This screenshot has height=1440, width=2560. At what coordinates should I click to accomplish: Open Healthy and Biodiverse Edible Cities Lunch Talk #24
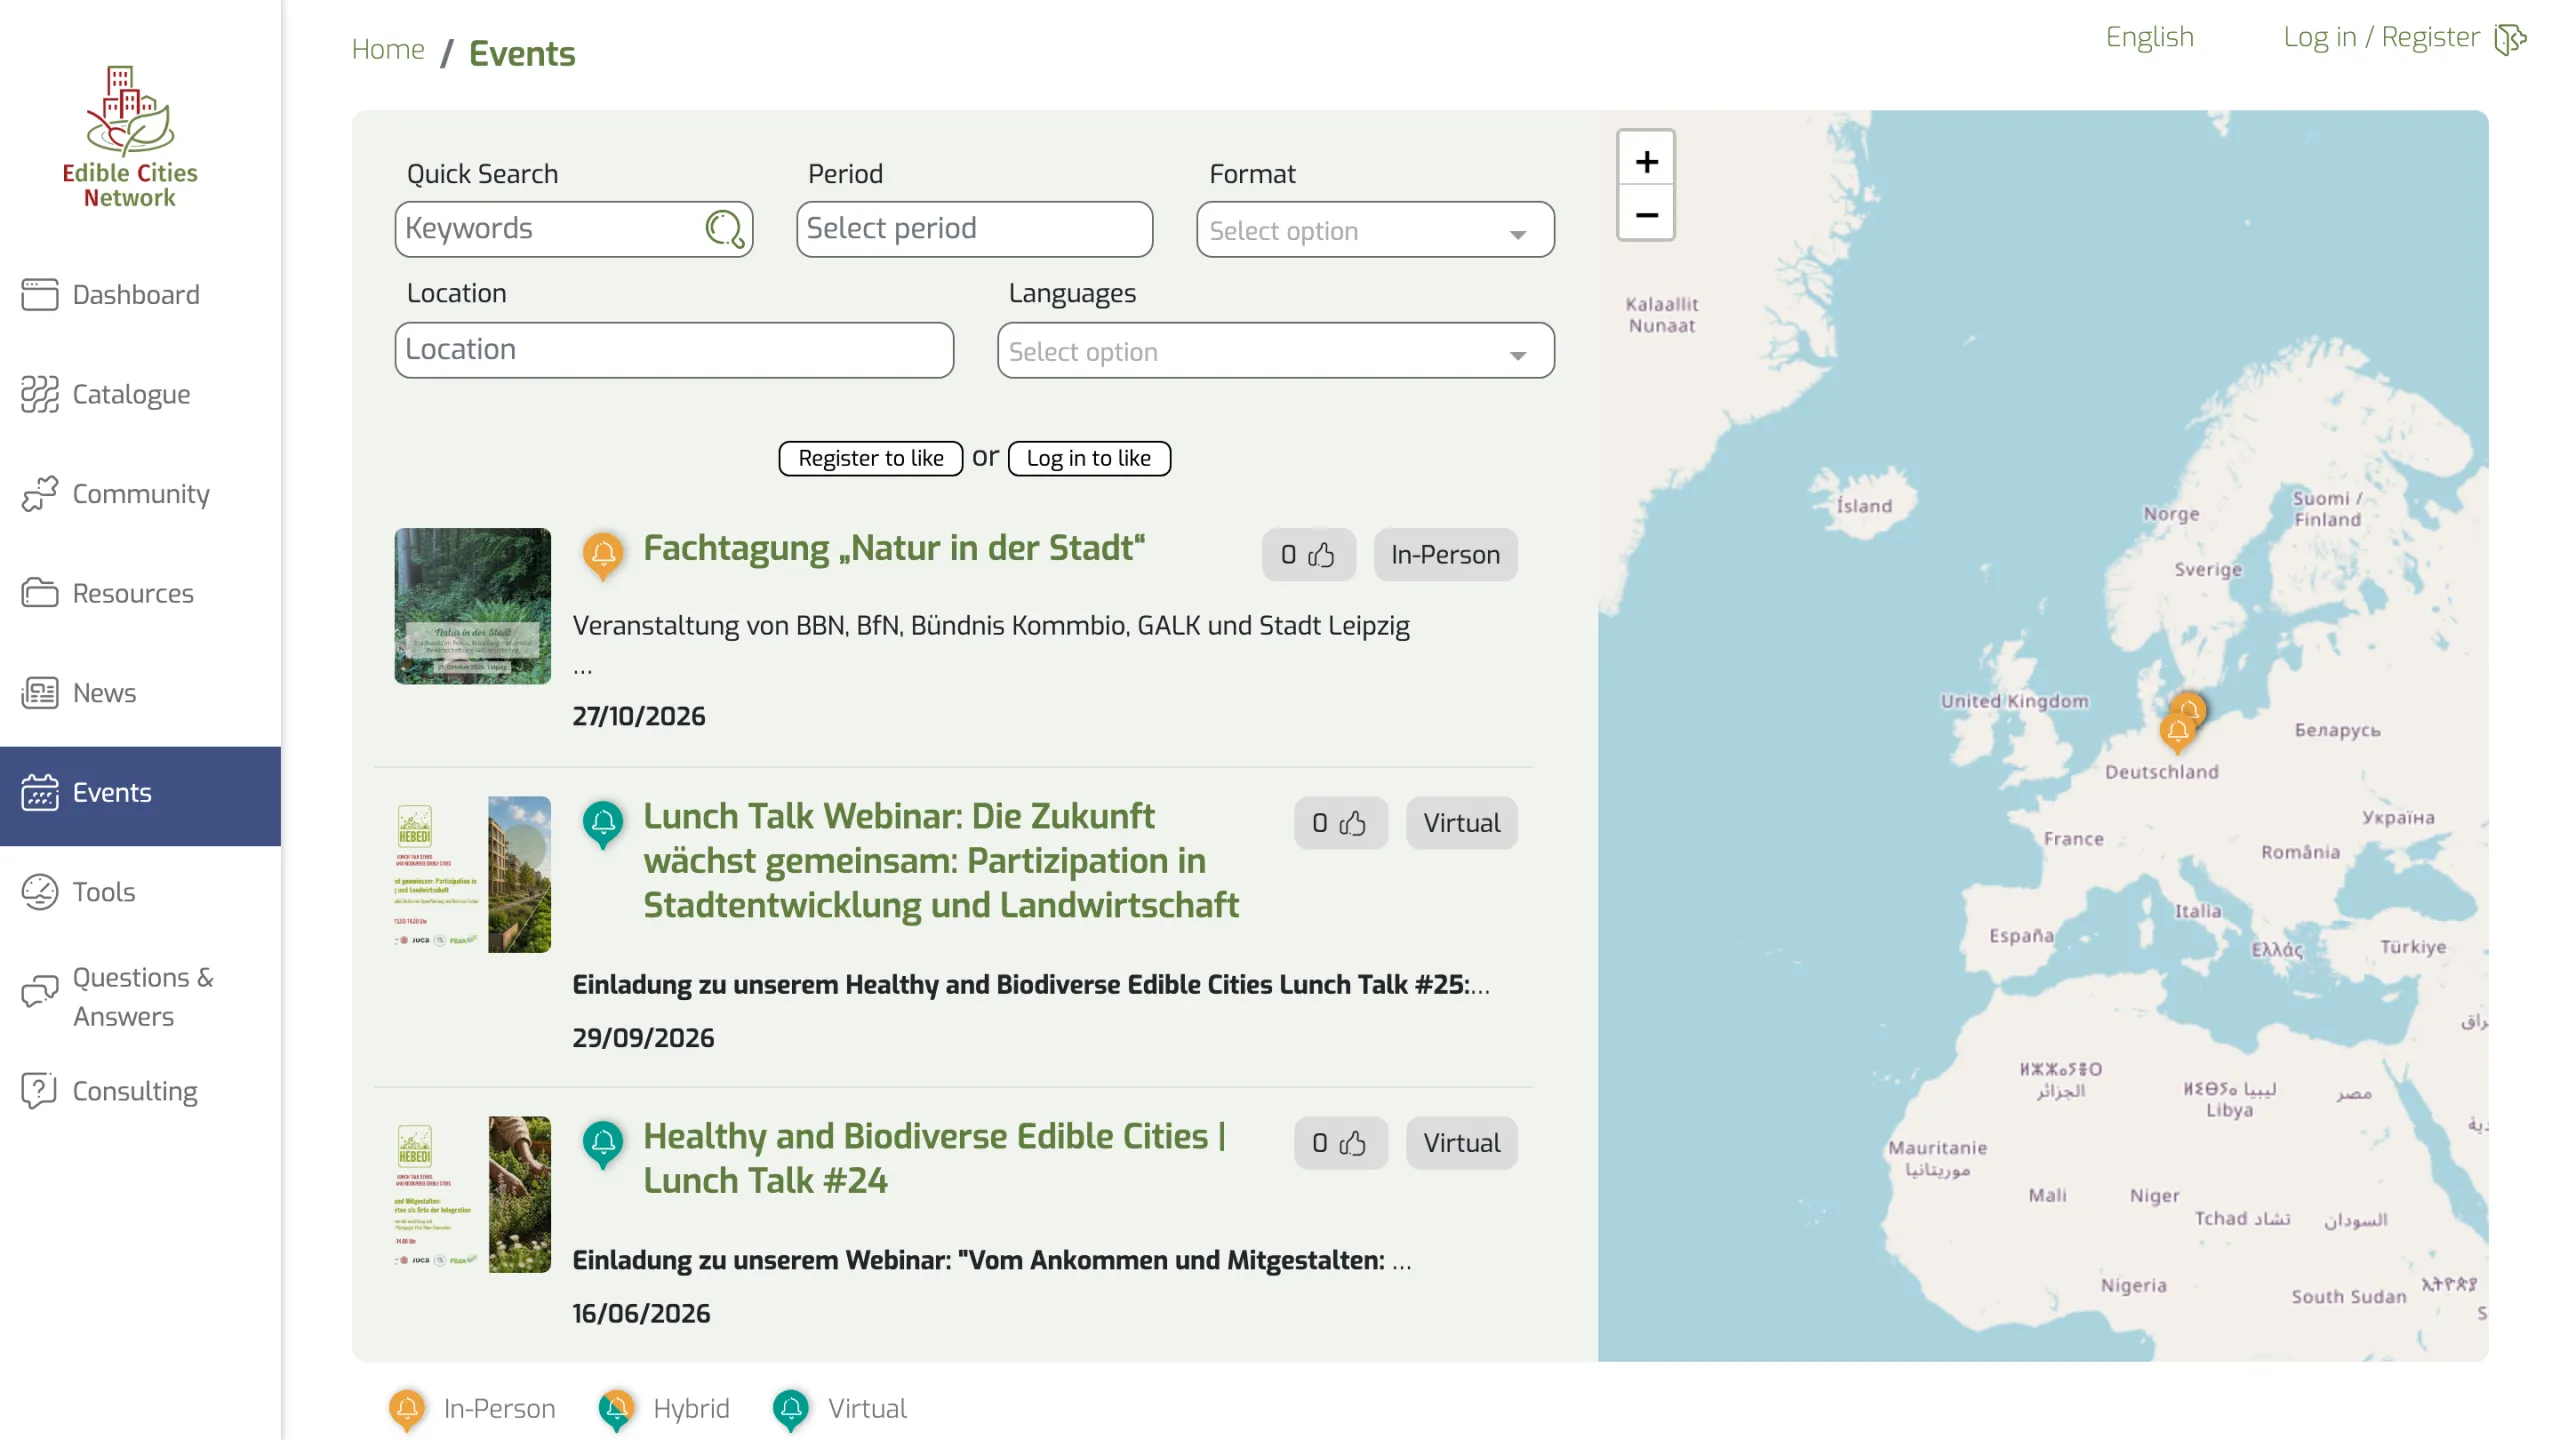[935, 1158]
